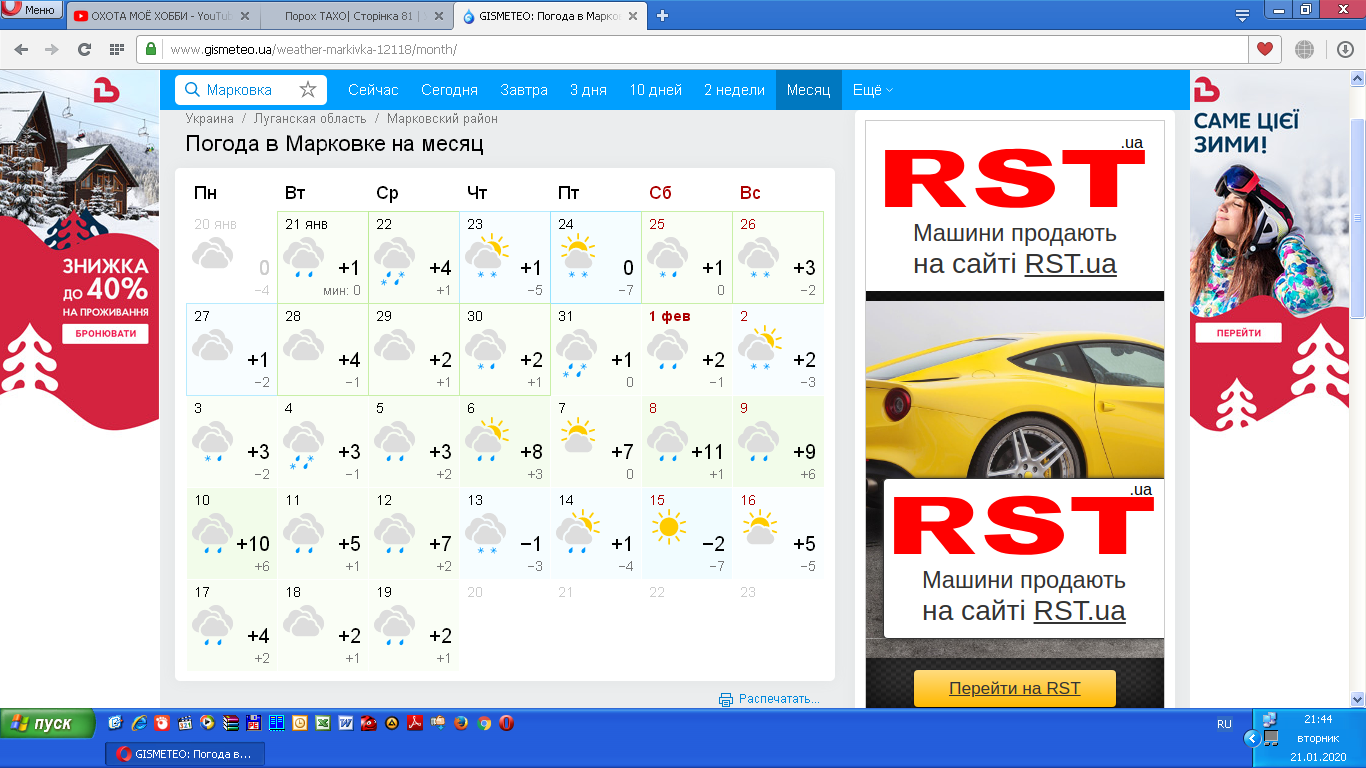This screenshot has width=1366, height=768.
Task: Open the 1 фев day forecast cell
Action: pos(687,350)
